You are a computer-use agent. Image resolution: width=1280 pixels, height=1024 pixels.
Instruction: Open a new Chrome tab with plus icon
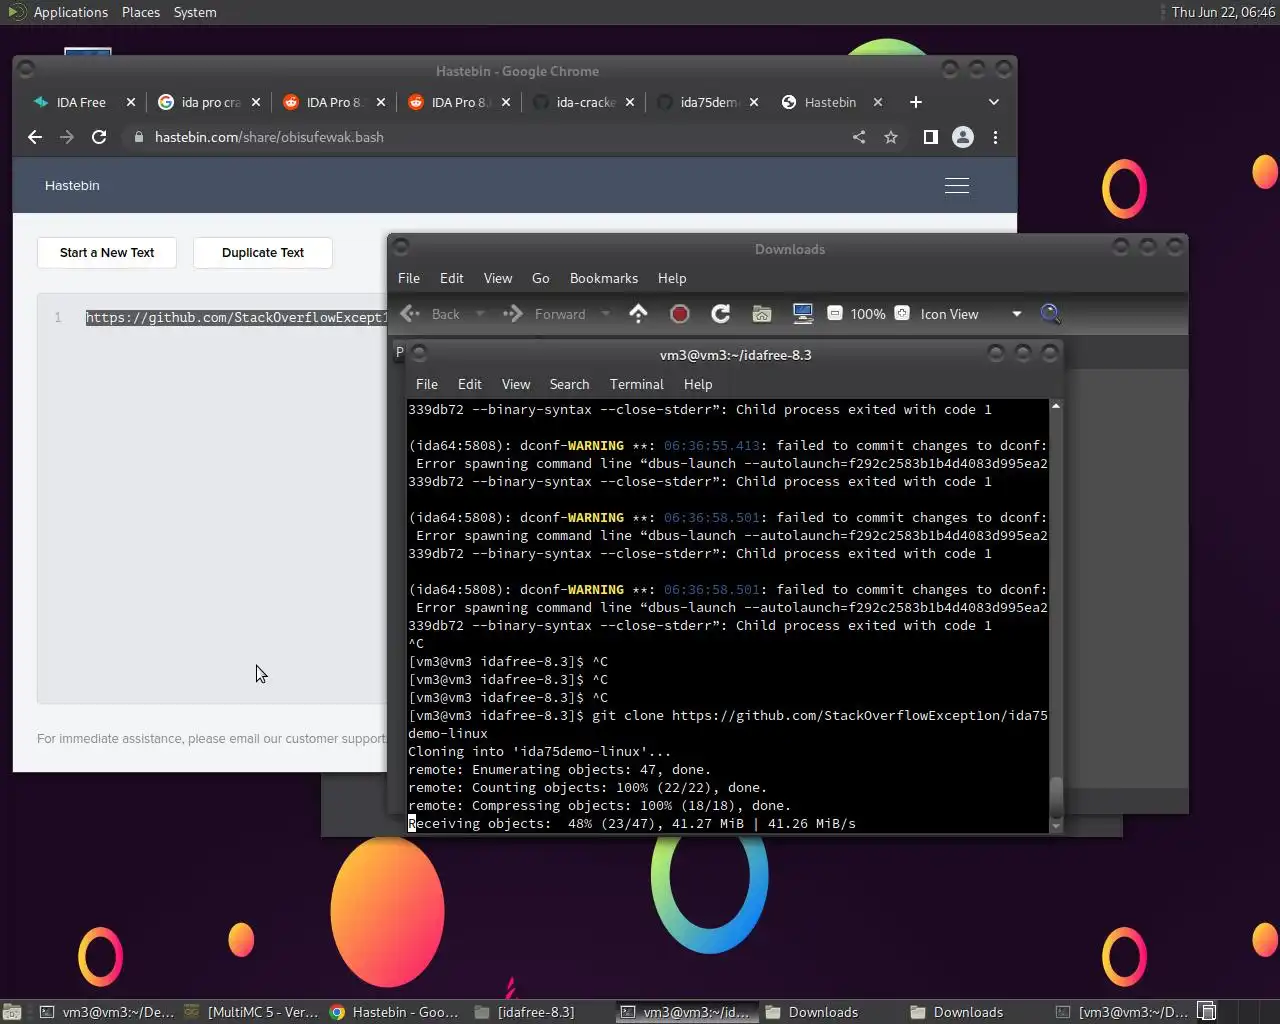click(x=916, y=102)
